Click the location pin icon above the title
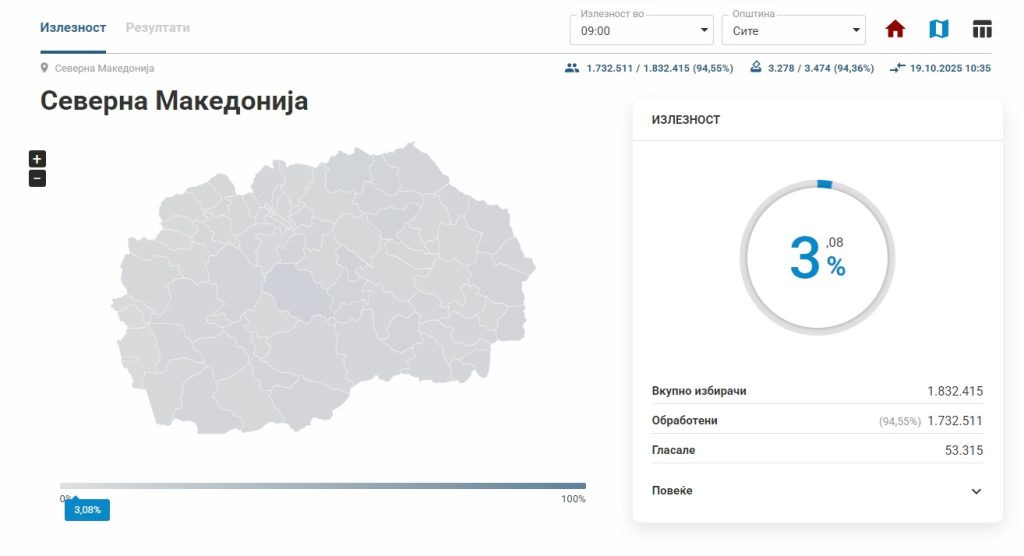Screen dimensions: 1024x556 click(x=45, y=68)
